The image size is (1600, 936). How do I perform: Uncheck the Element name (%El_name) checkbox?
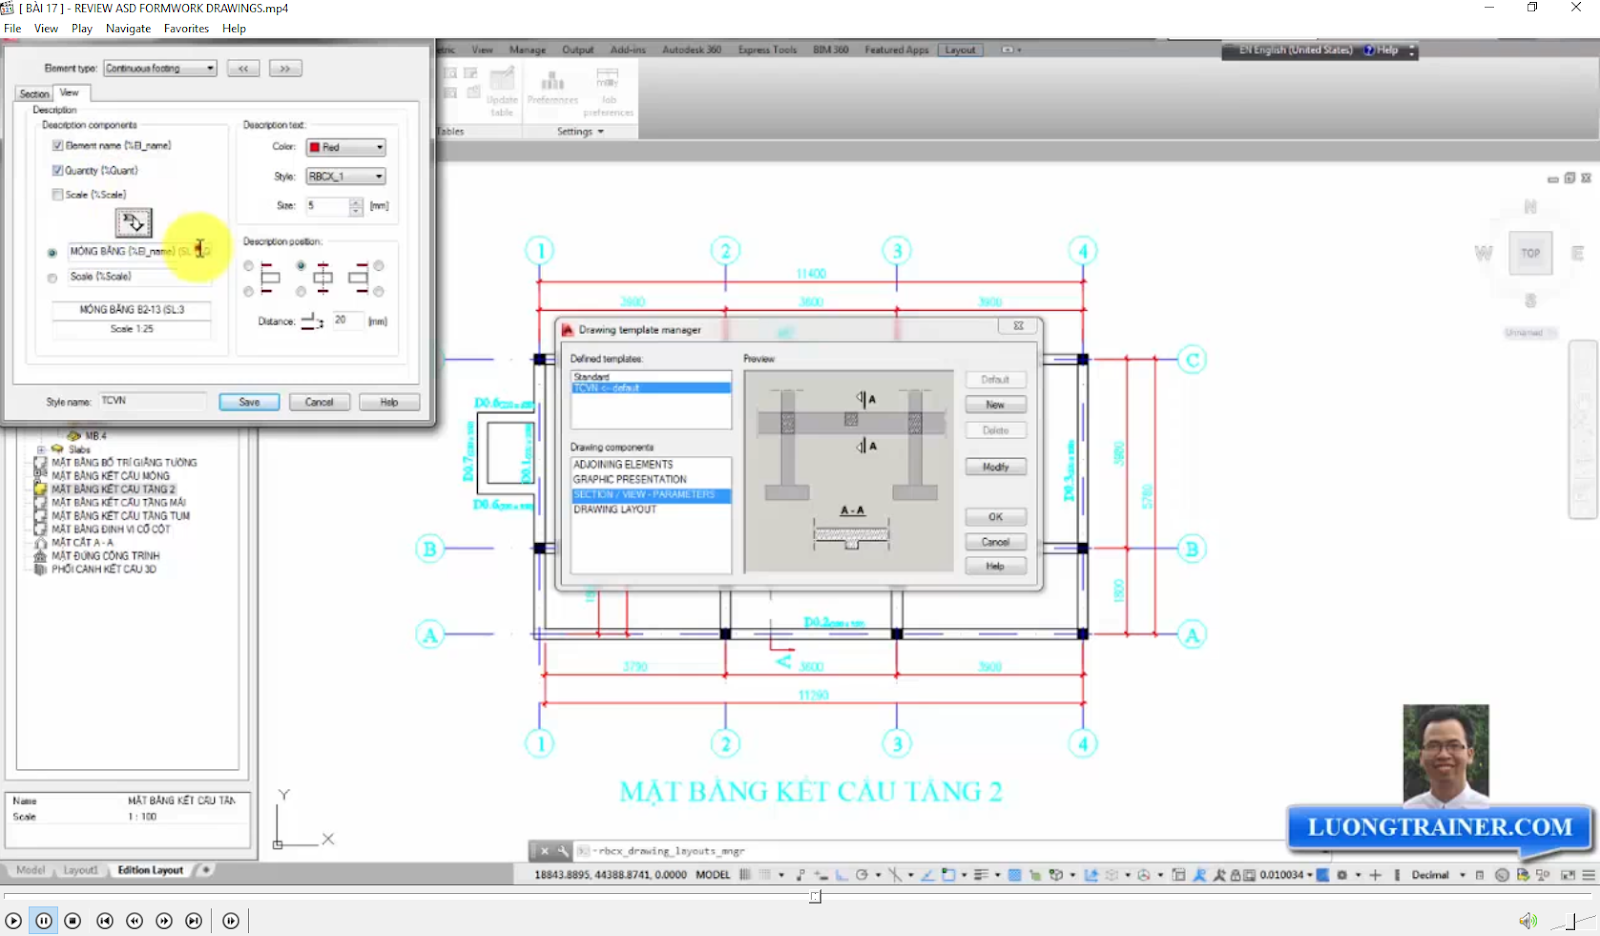(58, 145)
